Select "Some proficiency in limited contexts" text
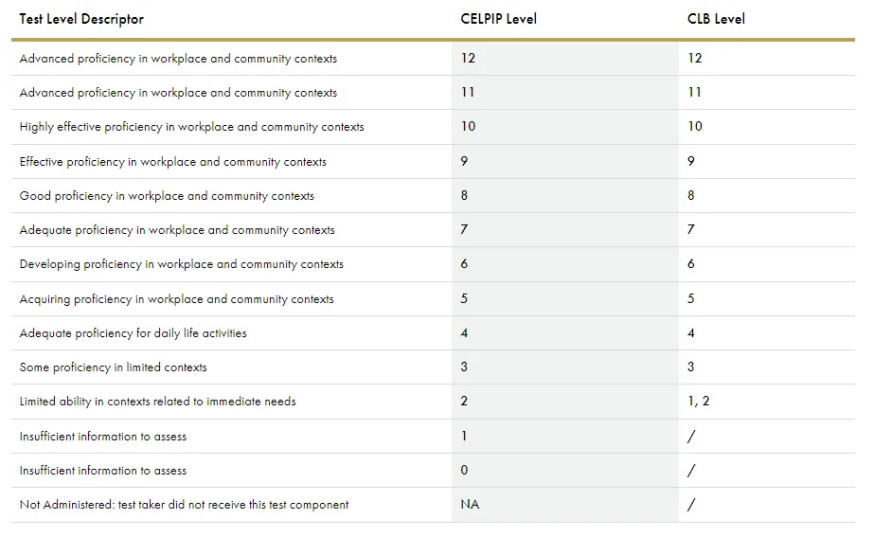 pyautogui.click(x=113, y=367)
